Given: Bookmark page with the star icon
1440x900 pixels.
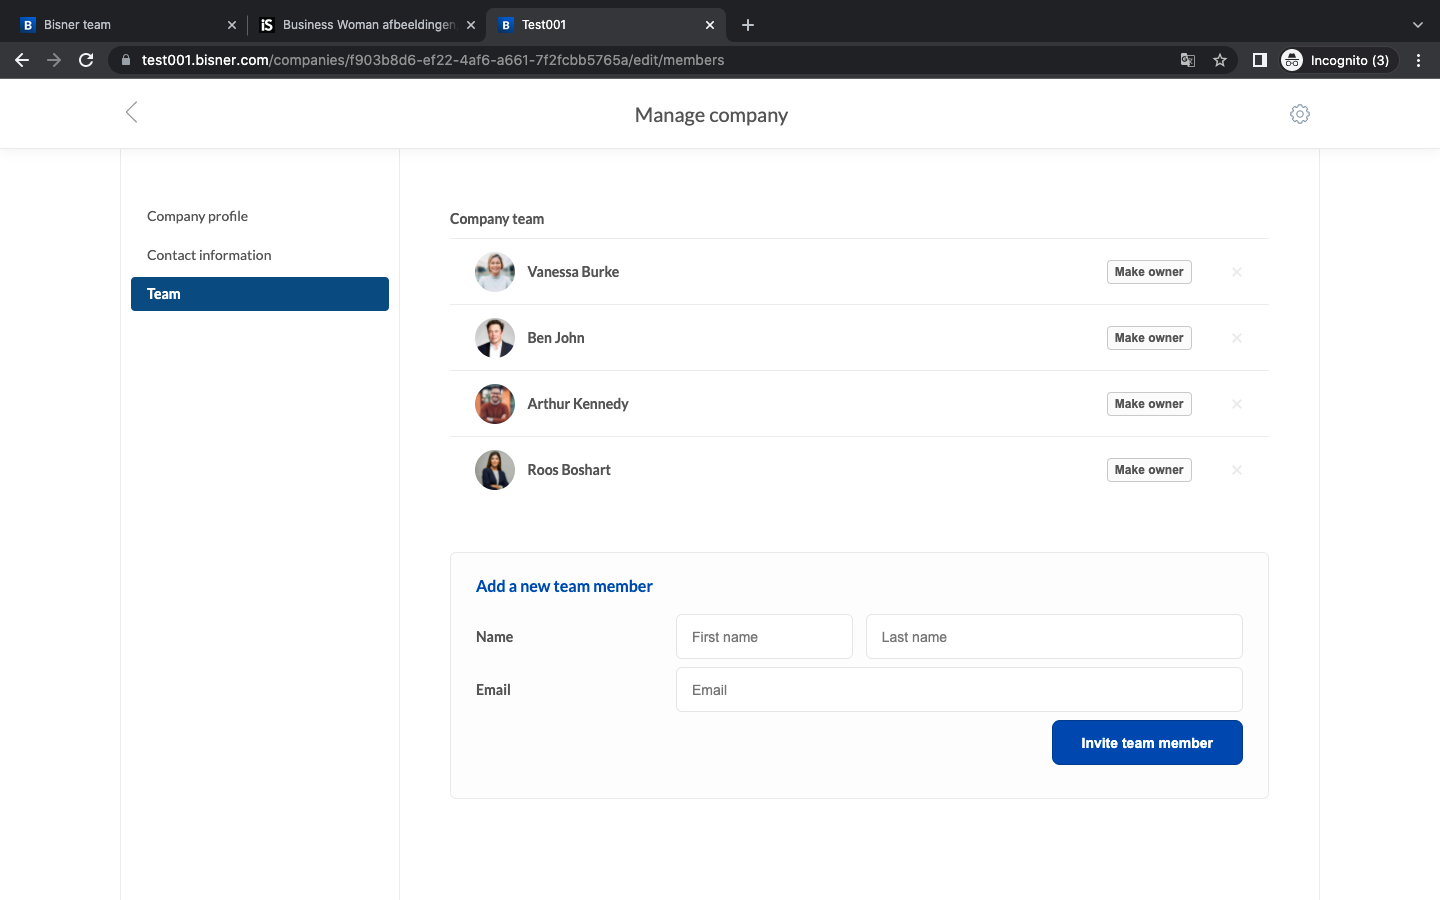Looking at the screenshot, I should (1220, 60).
